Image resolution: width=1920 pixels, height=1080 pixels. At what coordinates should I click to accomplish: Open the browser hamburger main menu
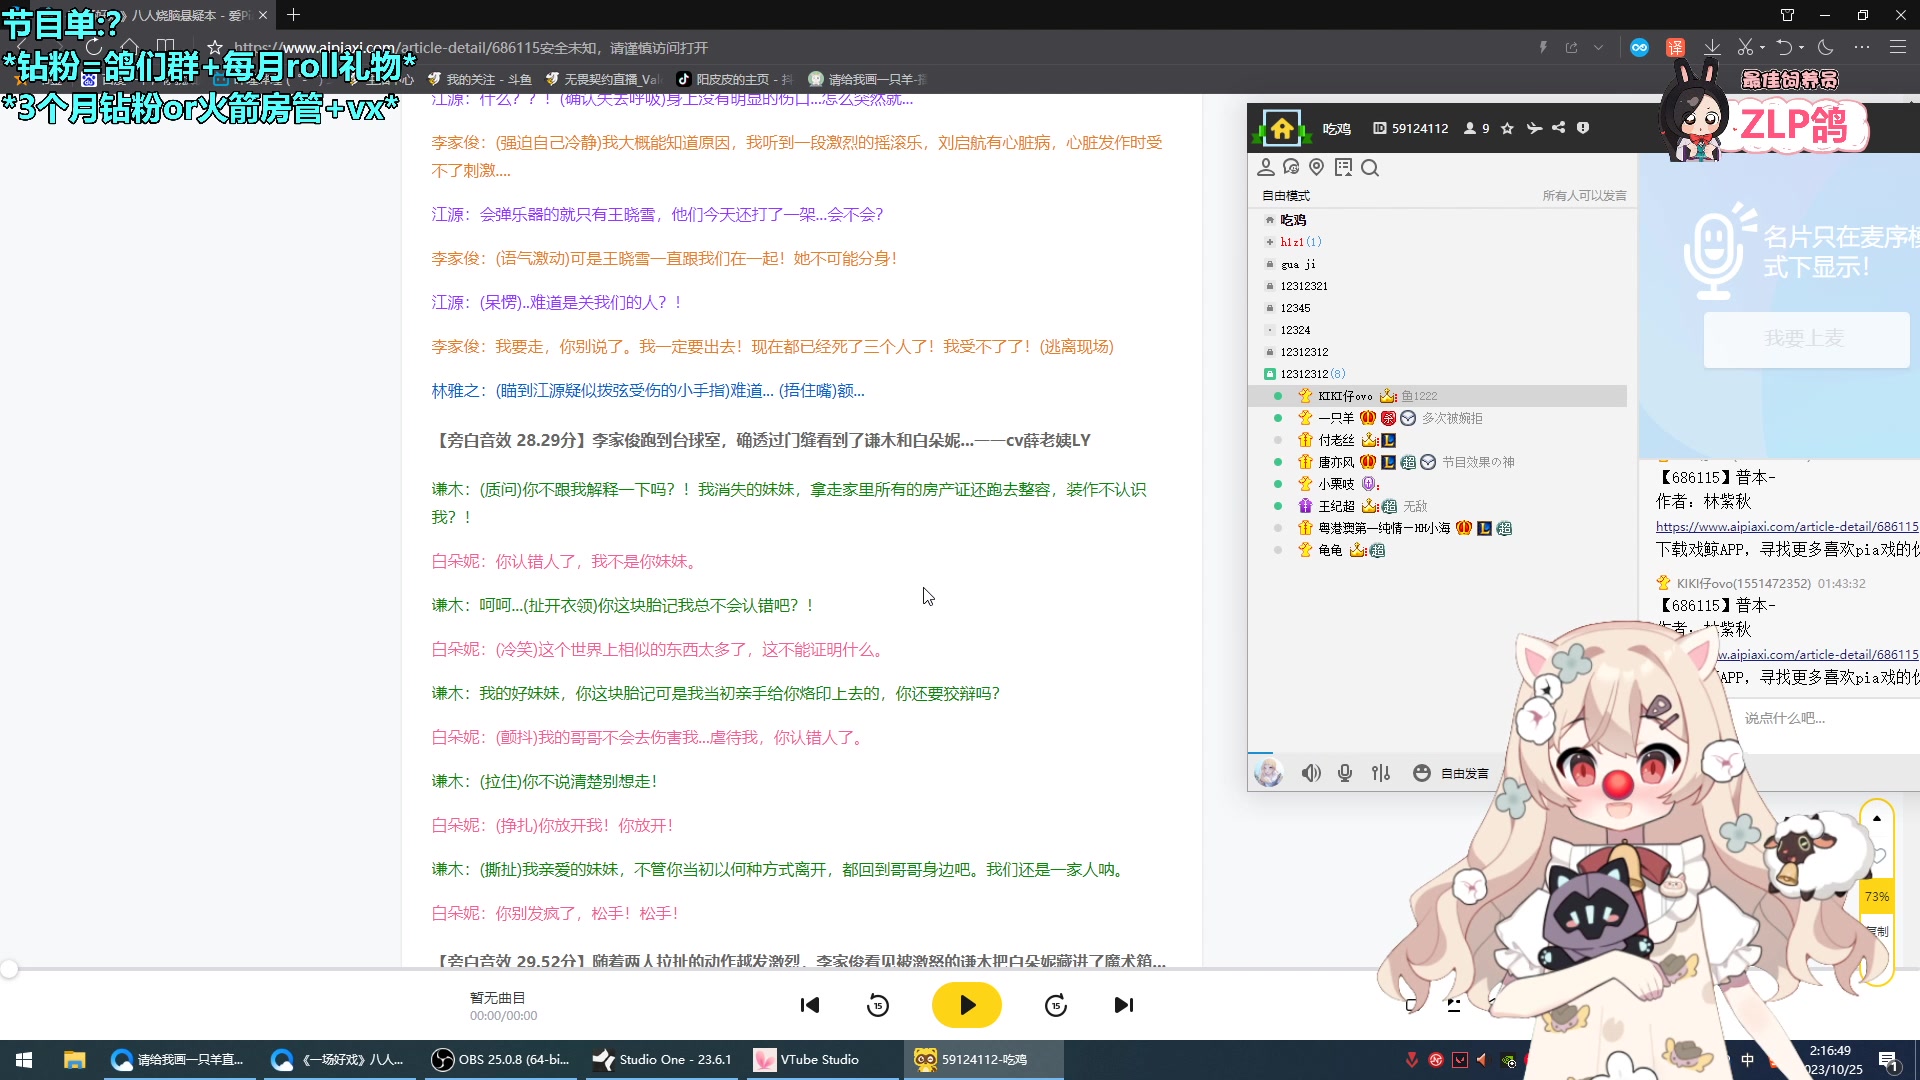(1897, 47)
